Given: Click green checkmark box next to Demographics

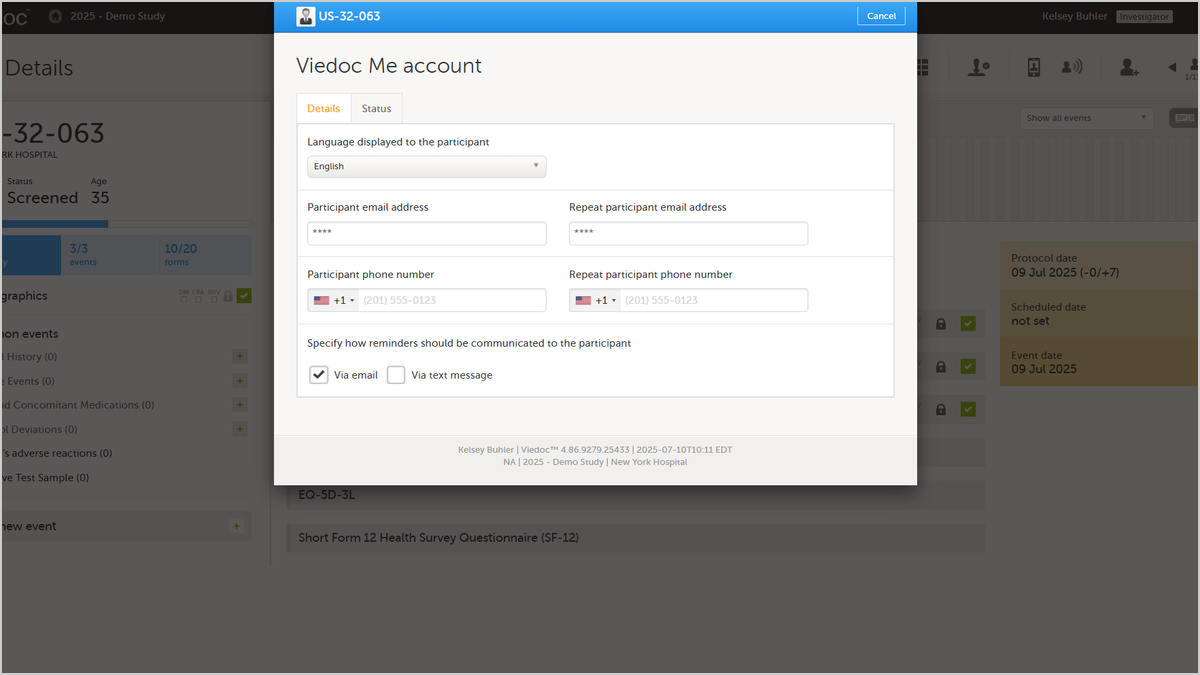Looking at the screenshot, I should pyautogui.click(x=244, y=296).
